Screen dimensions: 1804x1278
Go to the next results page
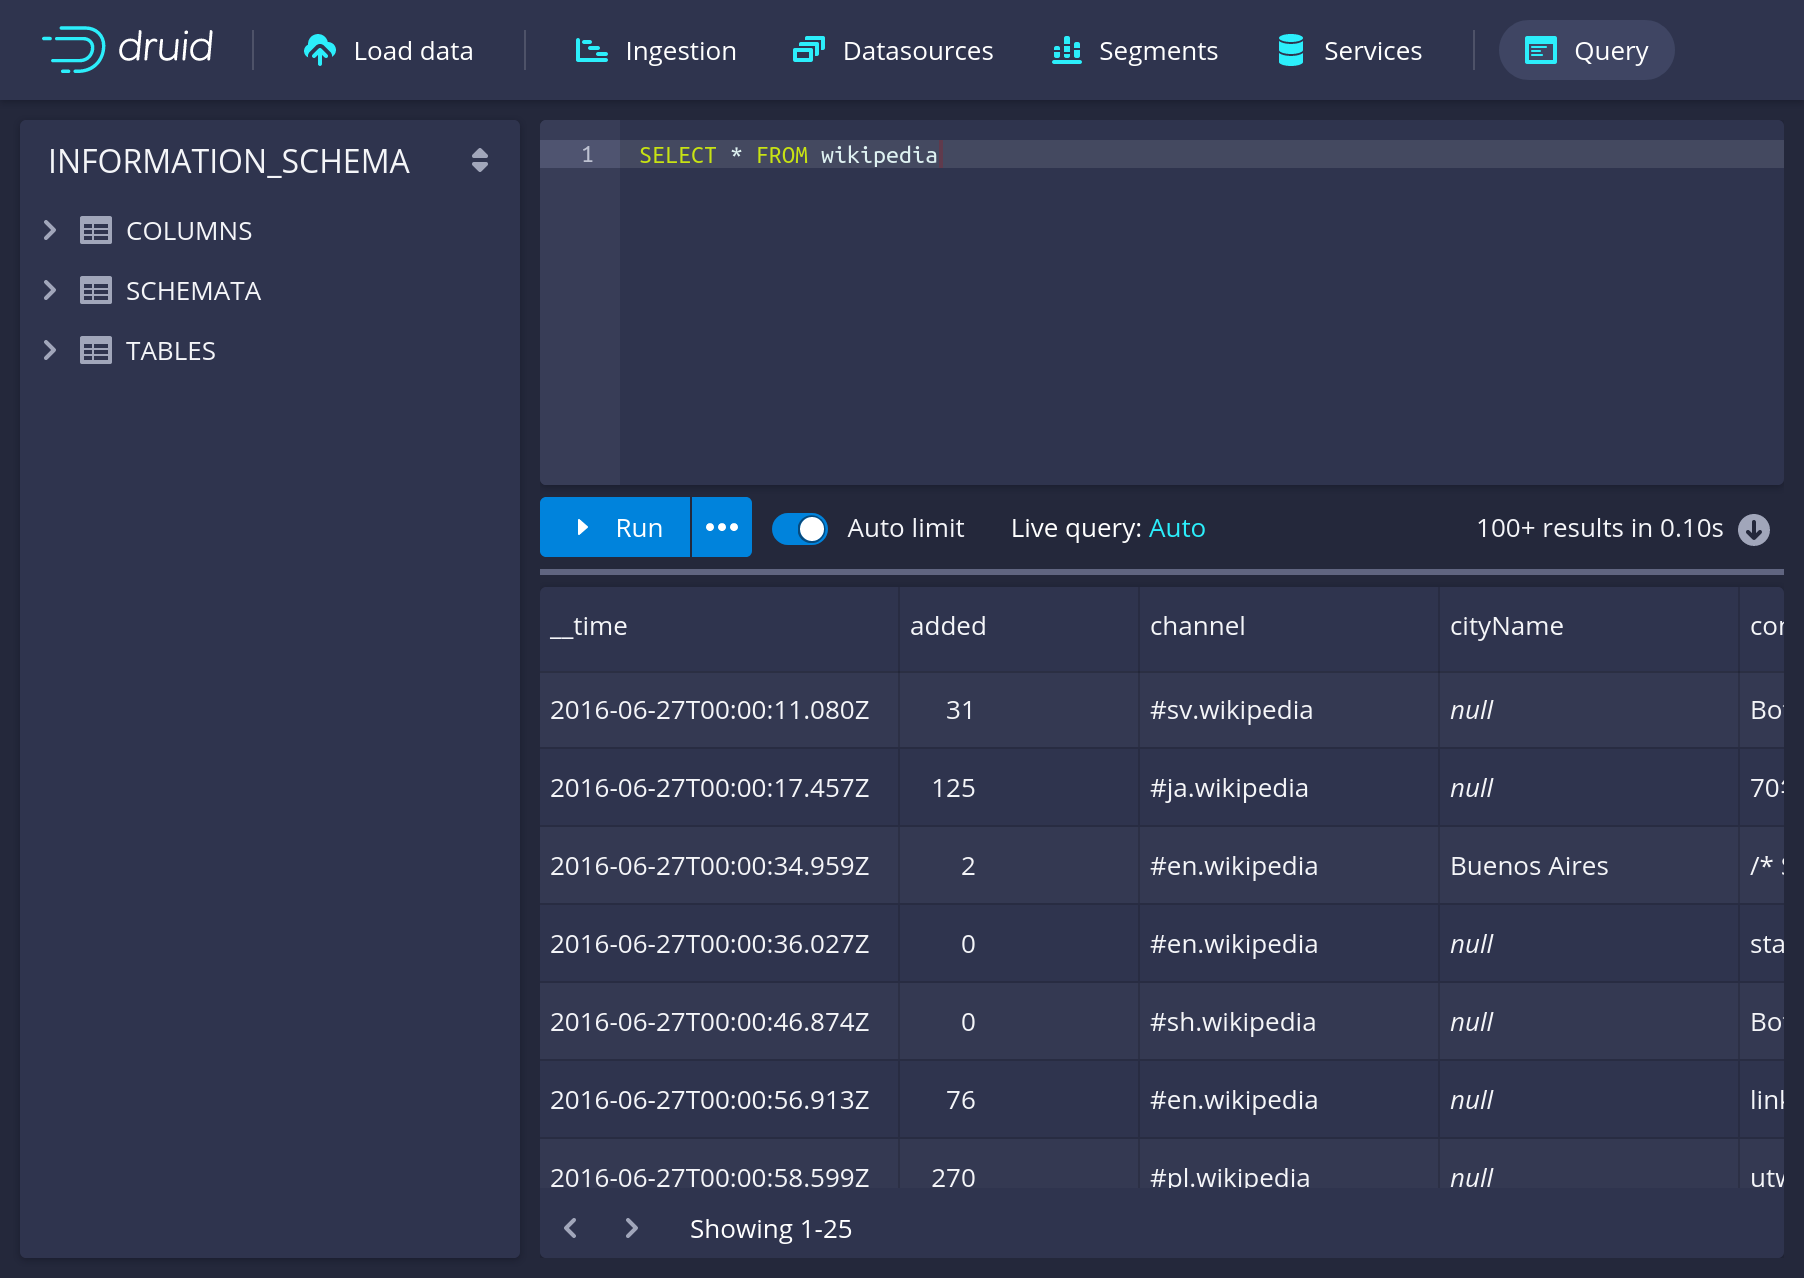pos(631,1228)
